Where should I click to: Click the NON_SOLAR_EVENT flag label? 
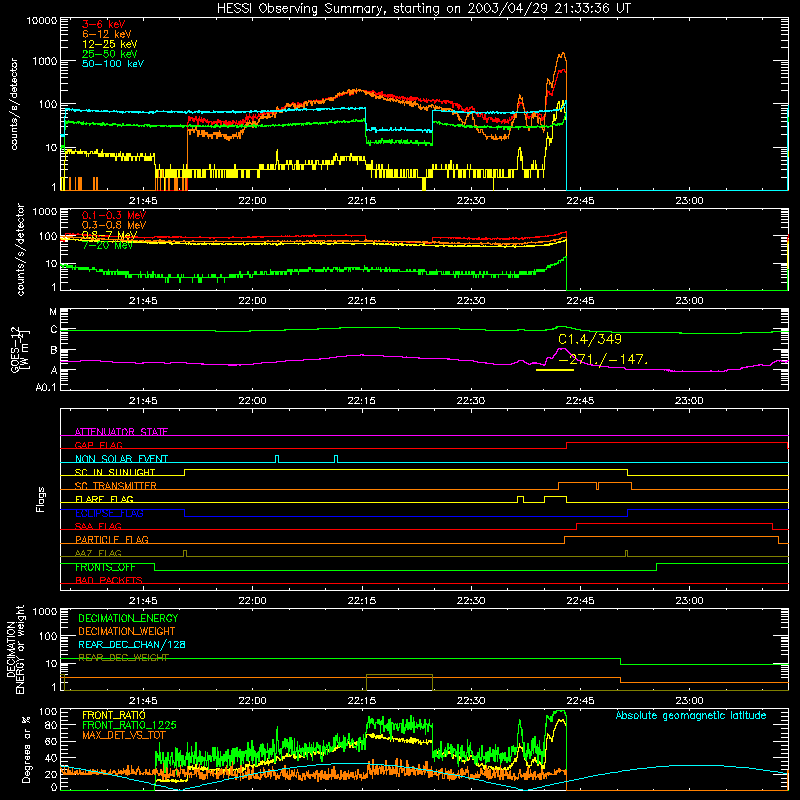click(x=121, y=459)
